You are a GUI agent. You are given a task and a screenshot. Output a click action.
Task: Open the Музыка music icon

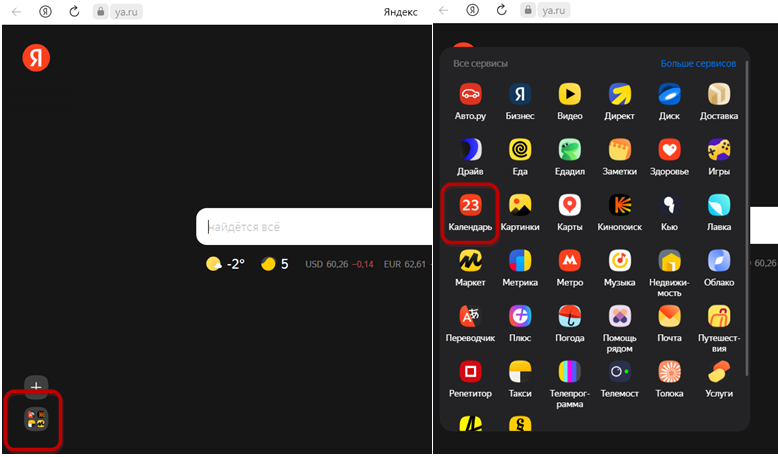(x=620, y=261)
